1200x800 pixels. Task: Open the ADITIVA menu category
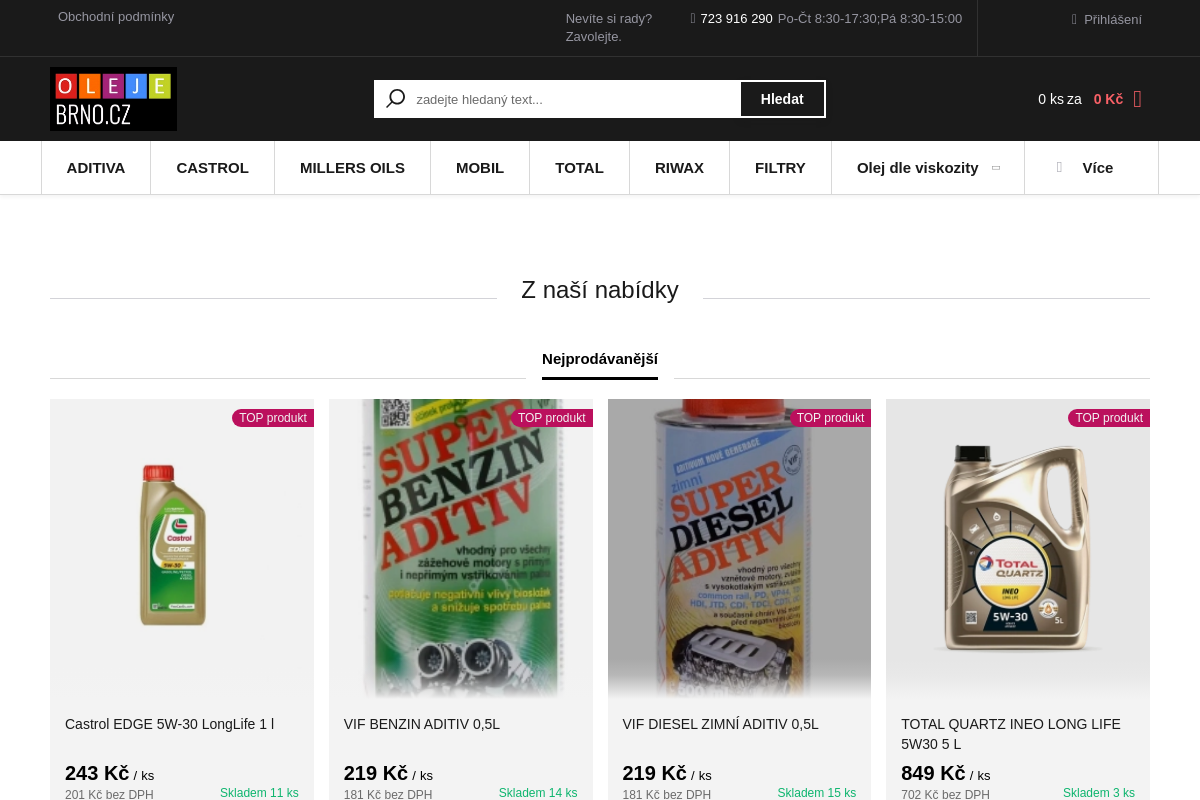pyautogui.click(x=96, y=167)
